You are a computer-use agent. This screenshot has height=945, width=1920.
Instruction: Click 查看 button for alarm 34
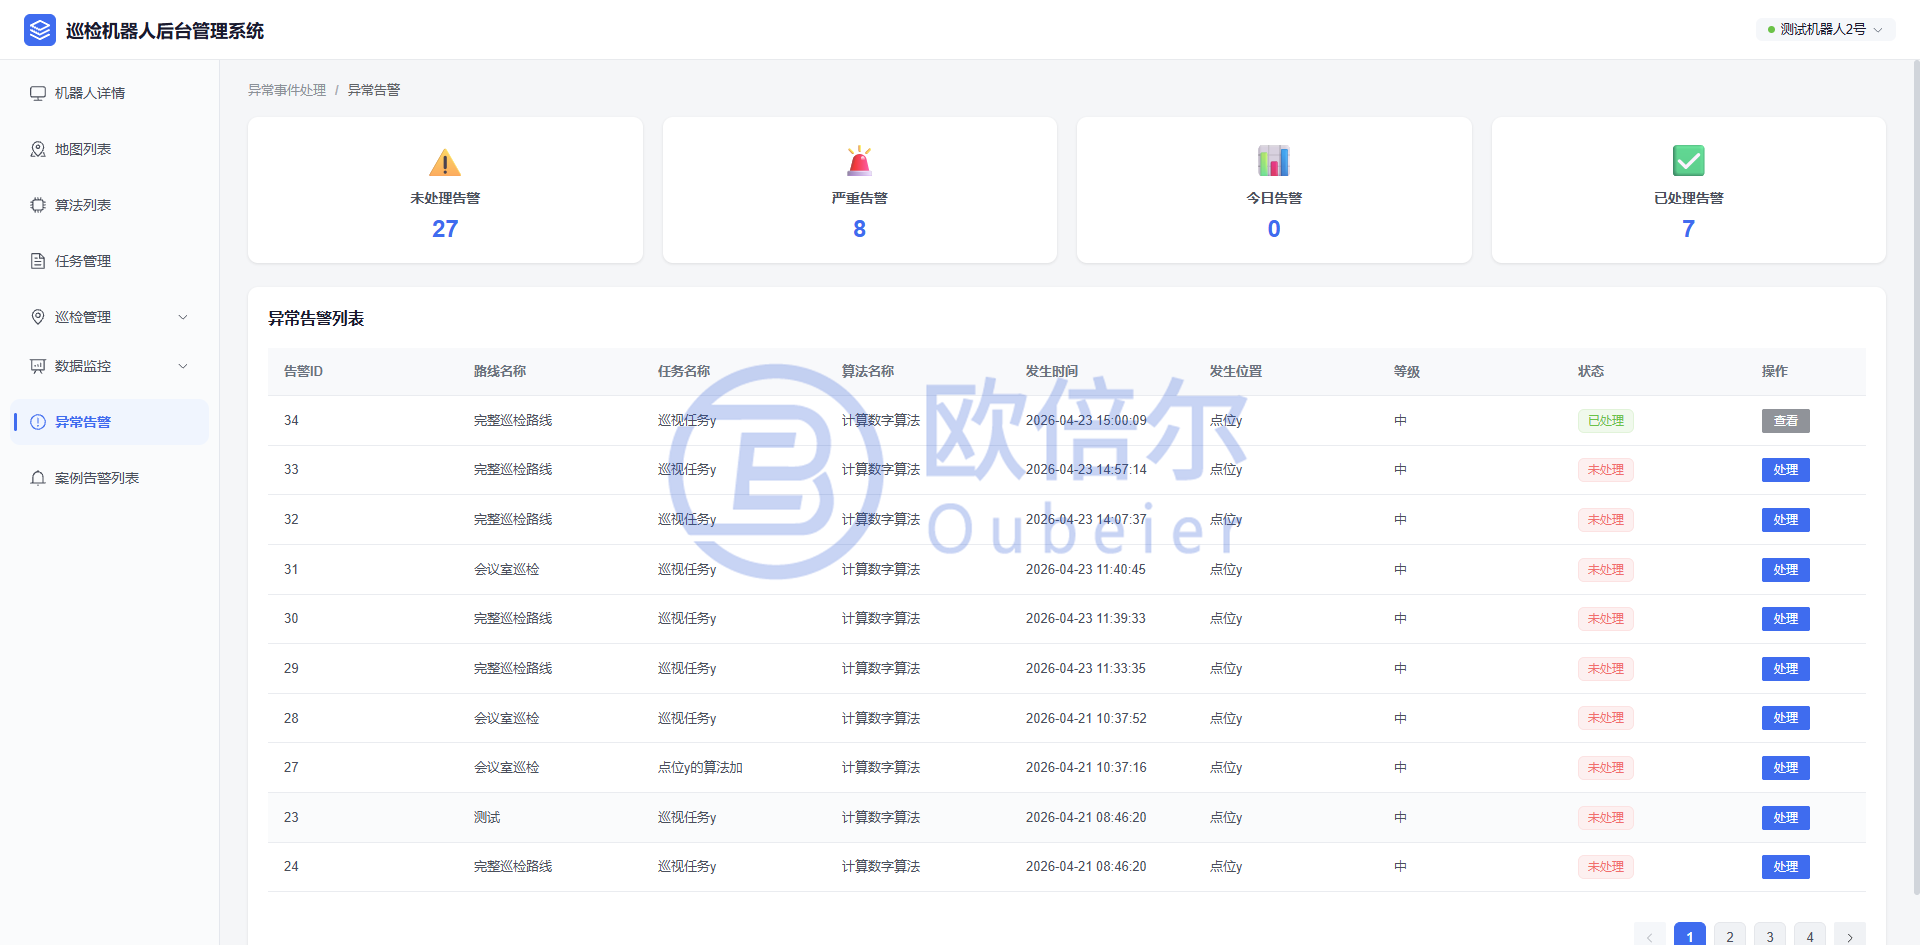(x=1785, y=421)
